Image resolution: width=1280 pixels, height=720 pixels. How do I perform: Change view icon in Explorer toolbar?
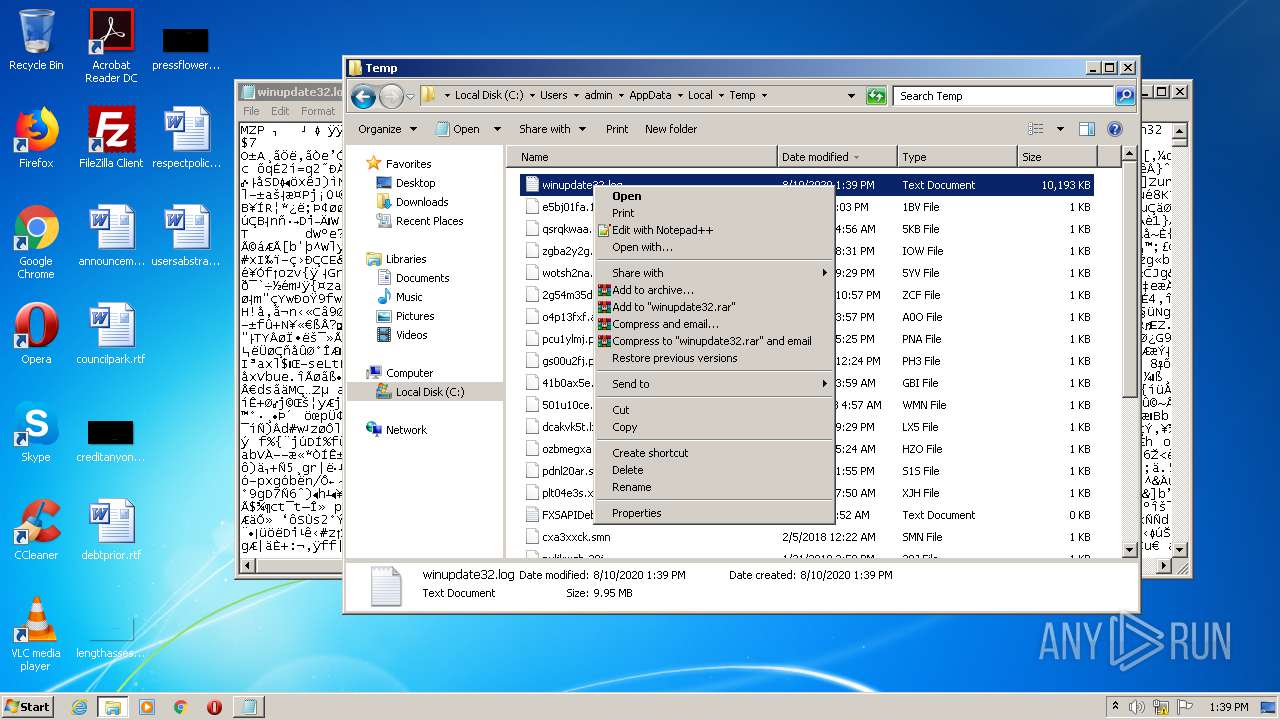pos(1036,129)
